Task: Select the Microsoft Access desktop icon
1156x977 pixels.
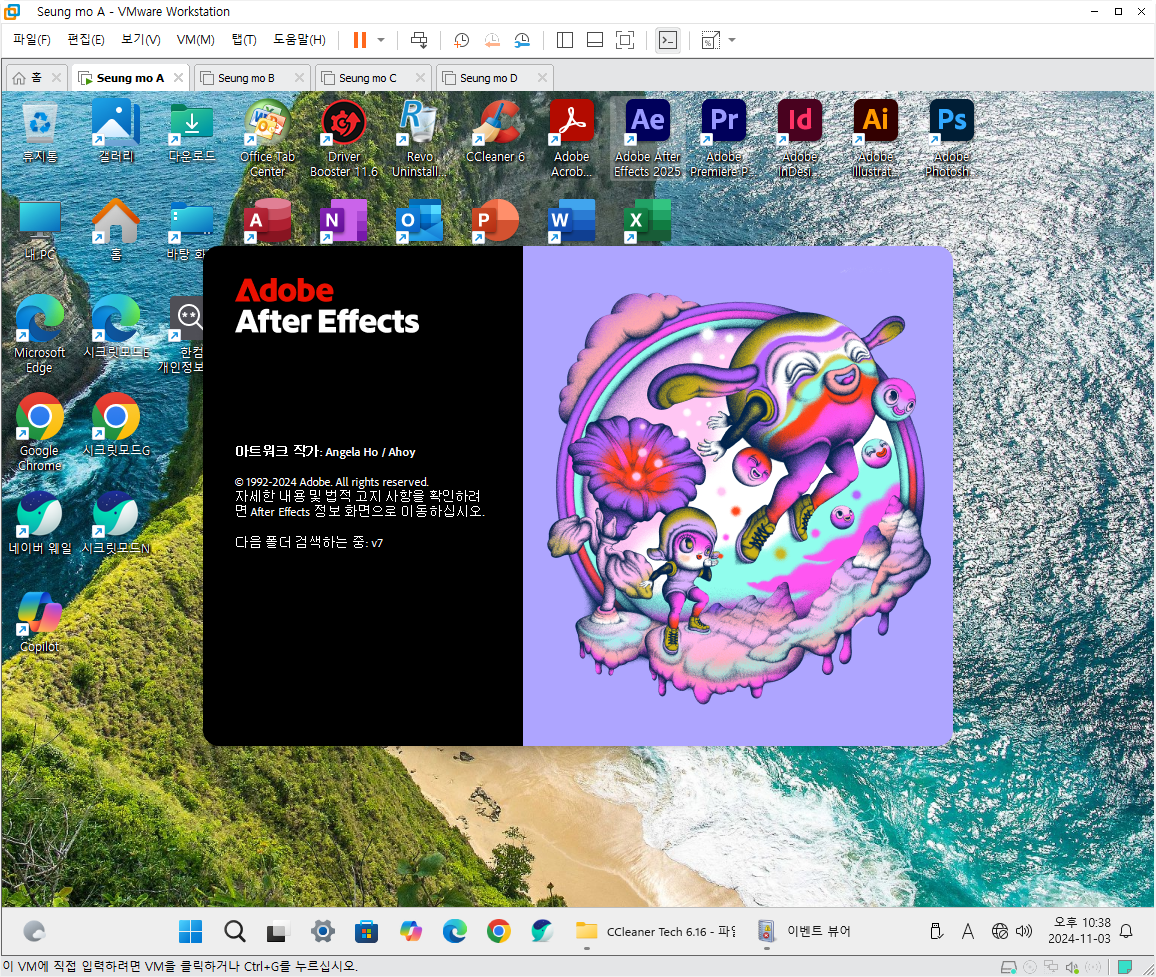Action: (268, 221)
